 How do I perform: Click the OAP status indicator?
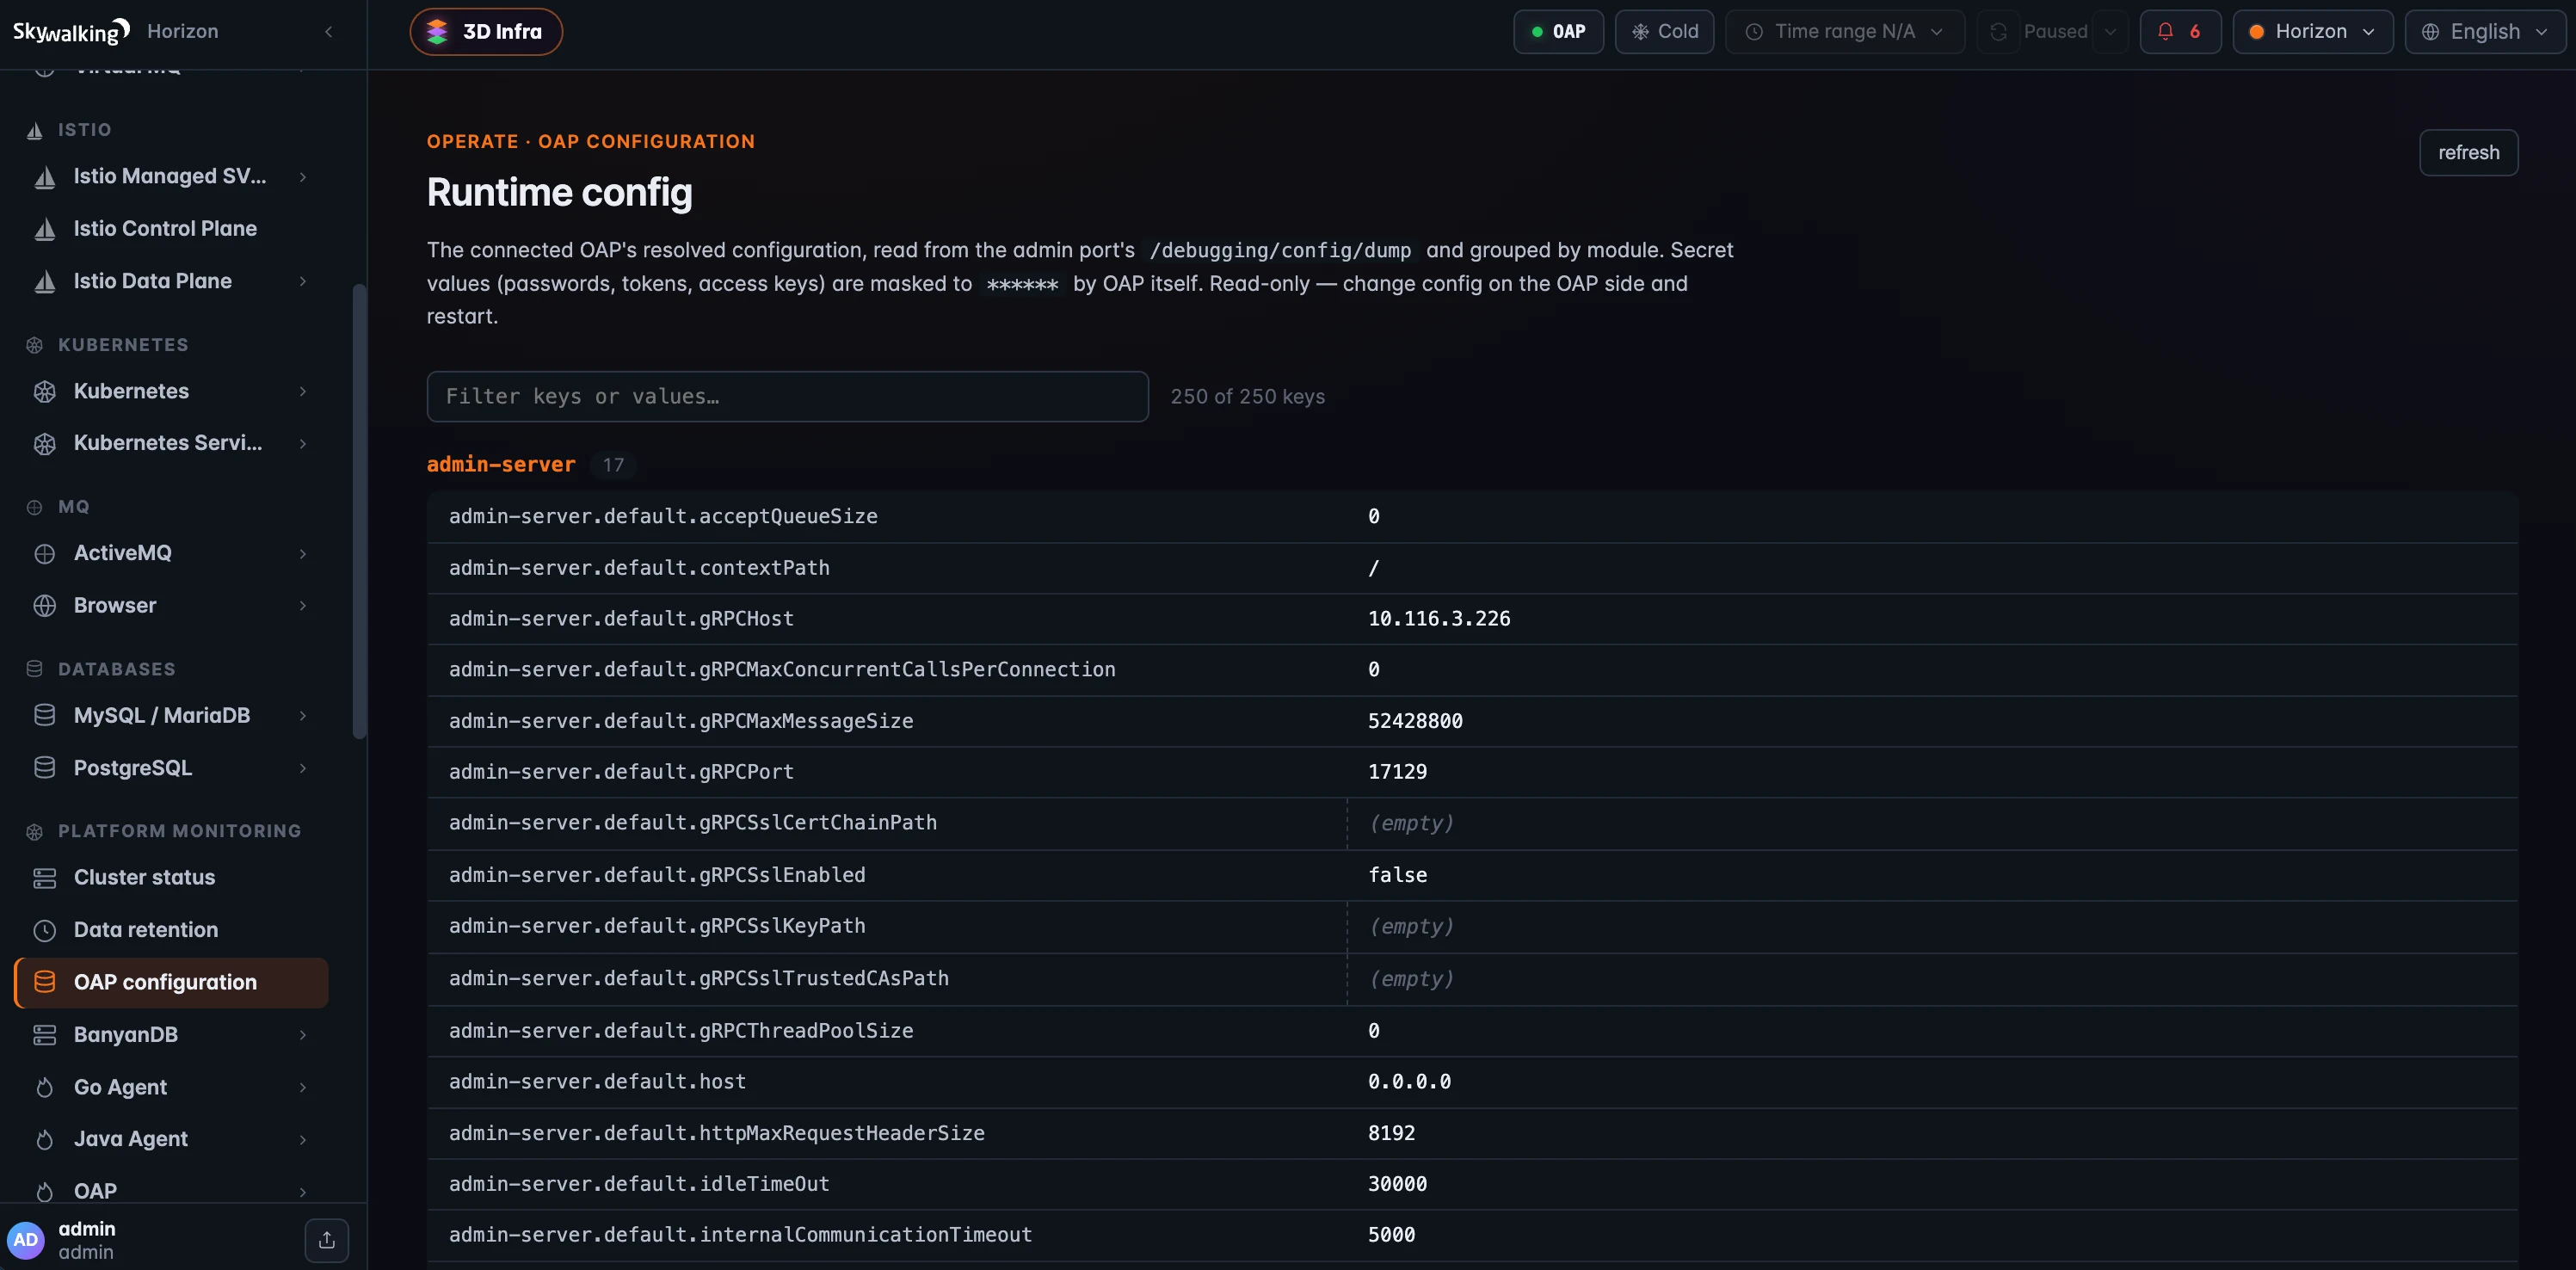[x=1558, y=32]
